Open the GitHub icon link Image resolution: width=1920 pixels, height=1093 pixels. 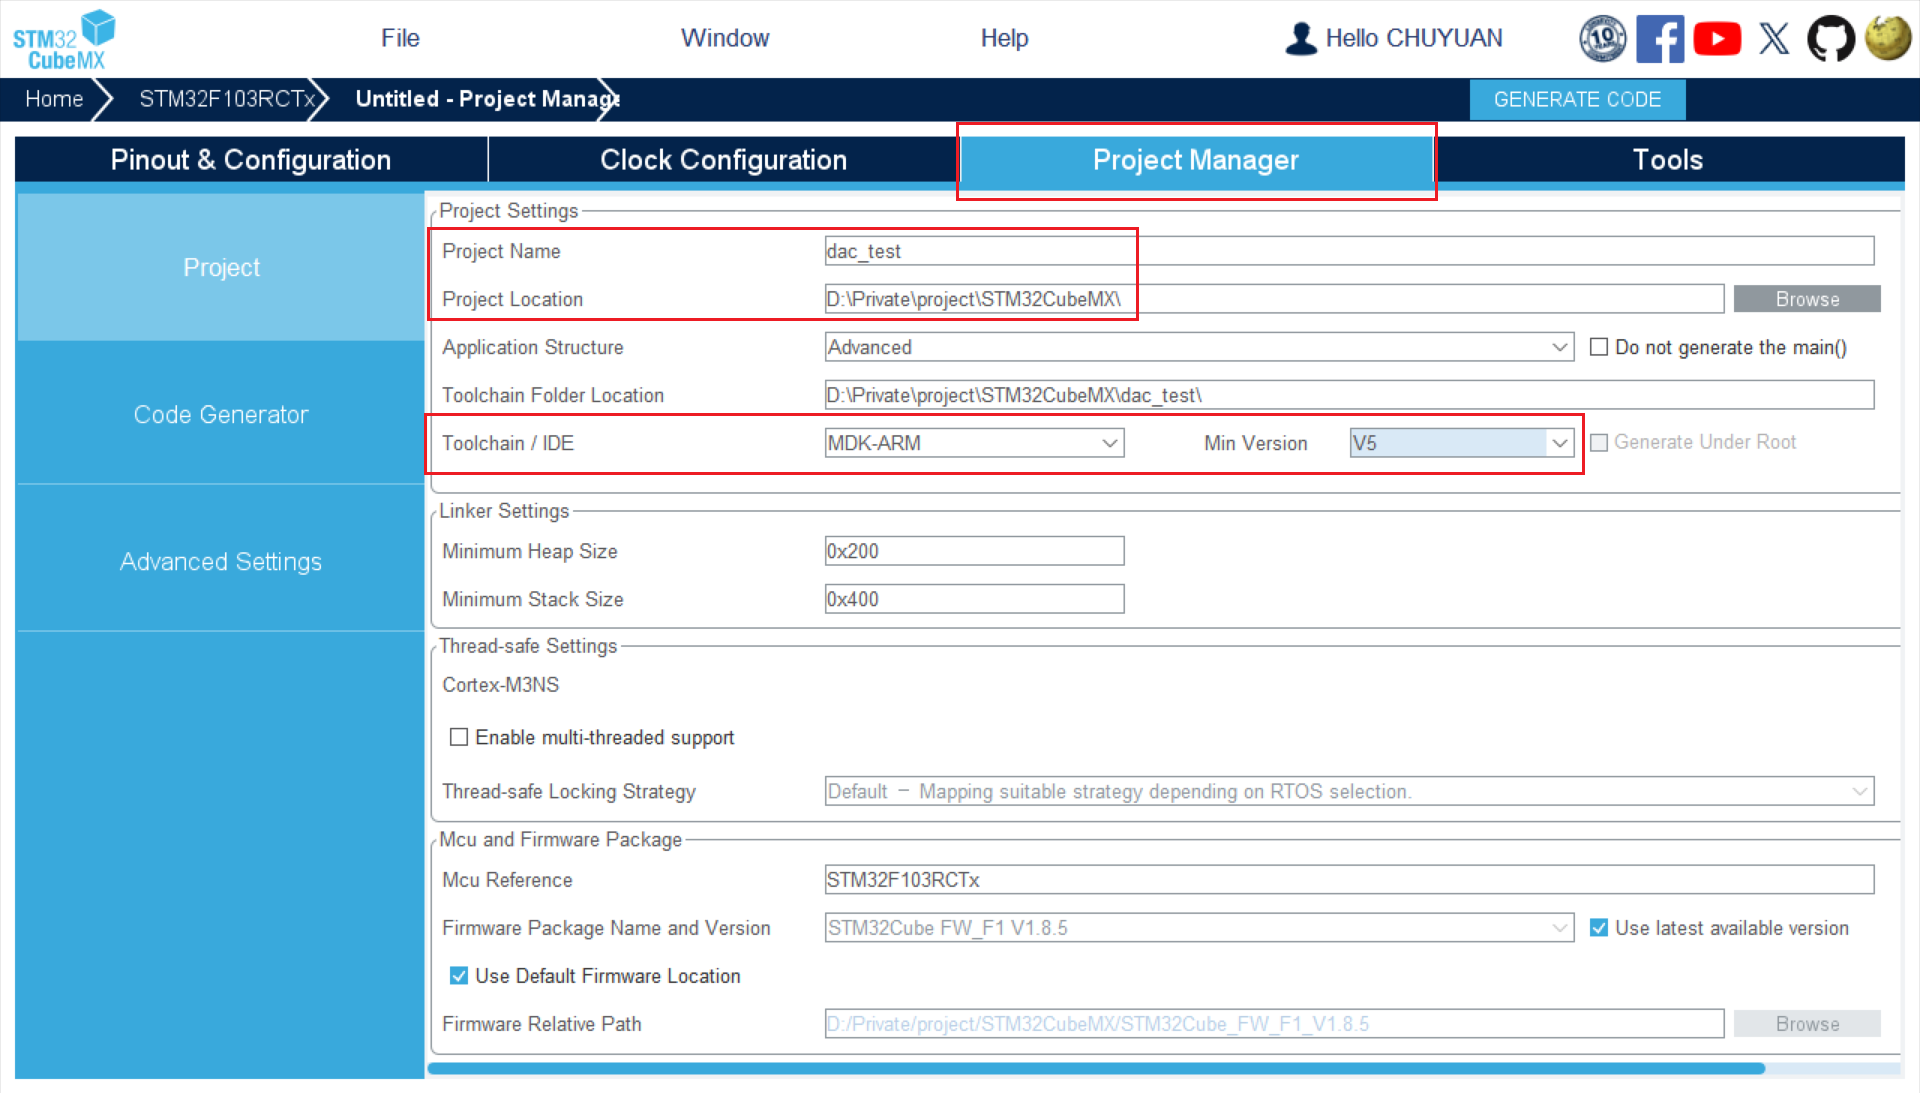tap(1830, 39)
